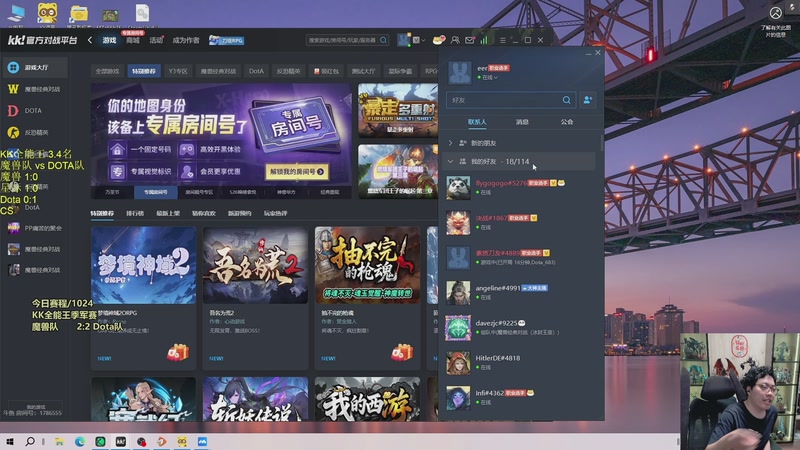Open friend flygogogo#5276 with the panda avatar
The image size is (800, 450).
pos(518,187)
